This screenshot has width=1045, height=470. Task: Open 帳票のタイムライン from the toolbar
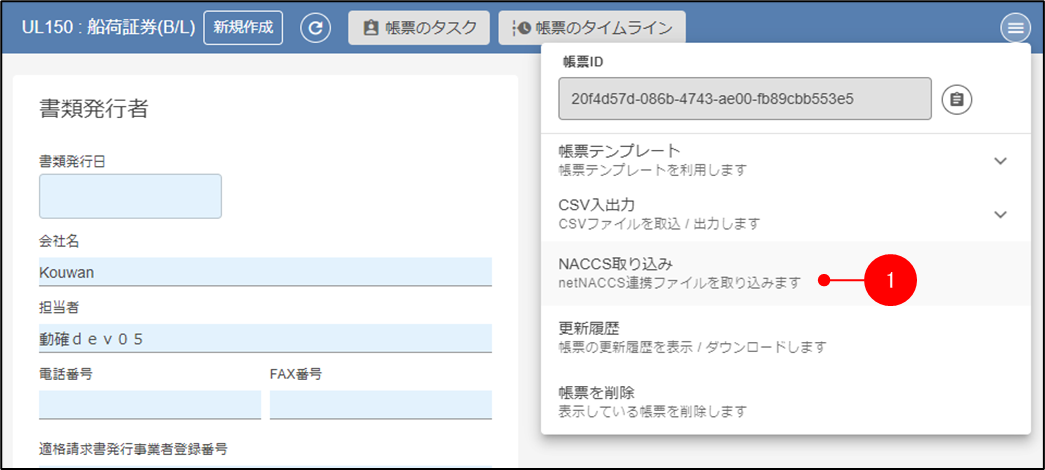[592, 28]
